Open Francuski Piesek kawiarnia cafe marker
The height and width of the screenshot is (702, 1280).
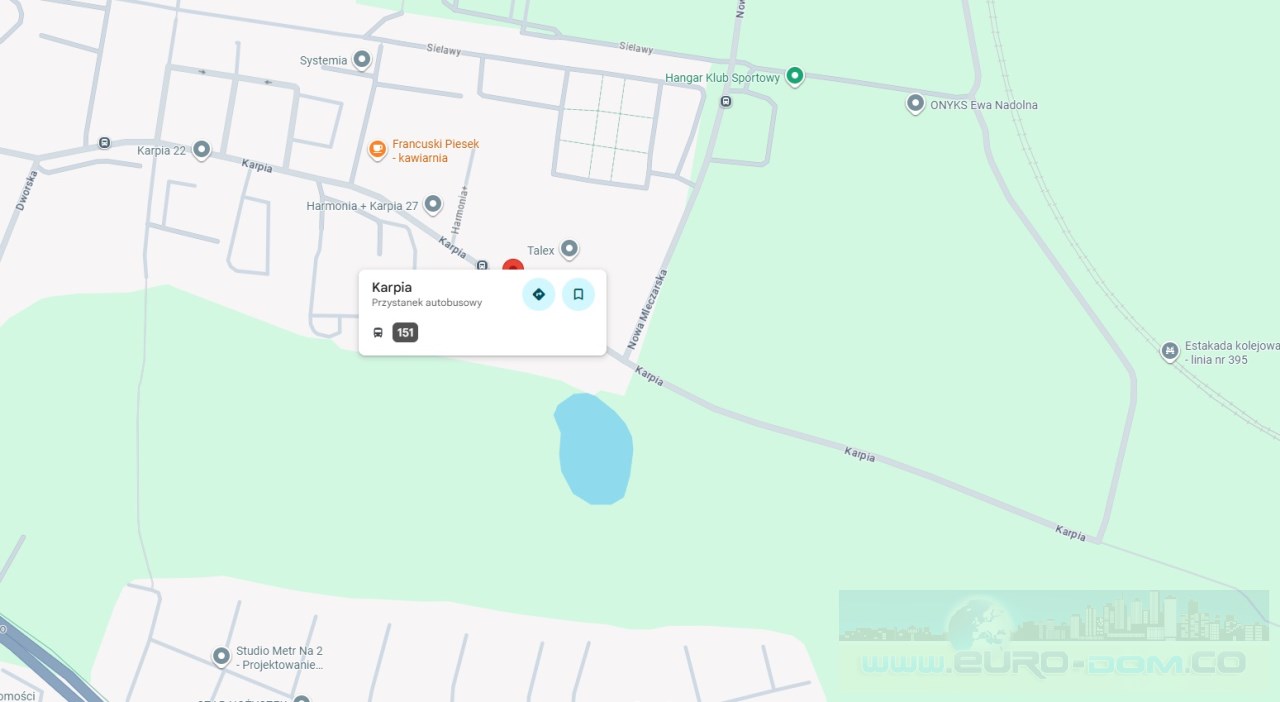377,150
